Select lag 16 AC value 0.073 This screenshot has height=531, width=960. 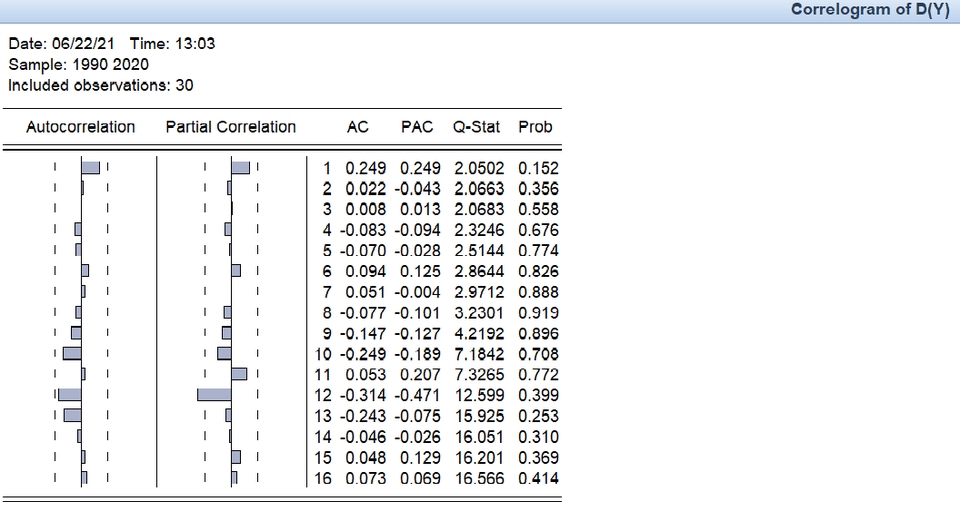(x=366, y=479)
